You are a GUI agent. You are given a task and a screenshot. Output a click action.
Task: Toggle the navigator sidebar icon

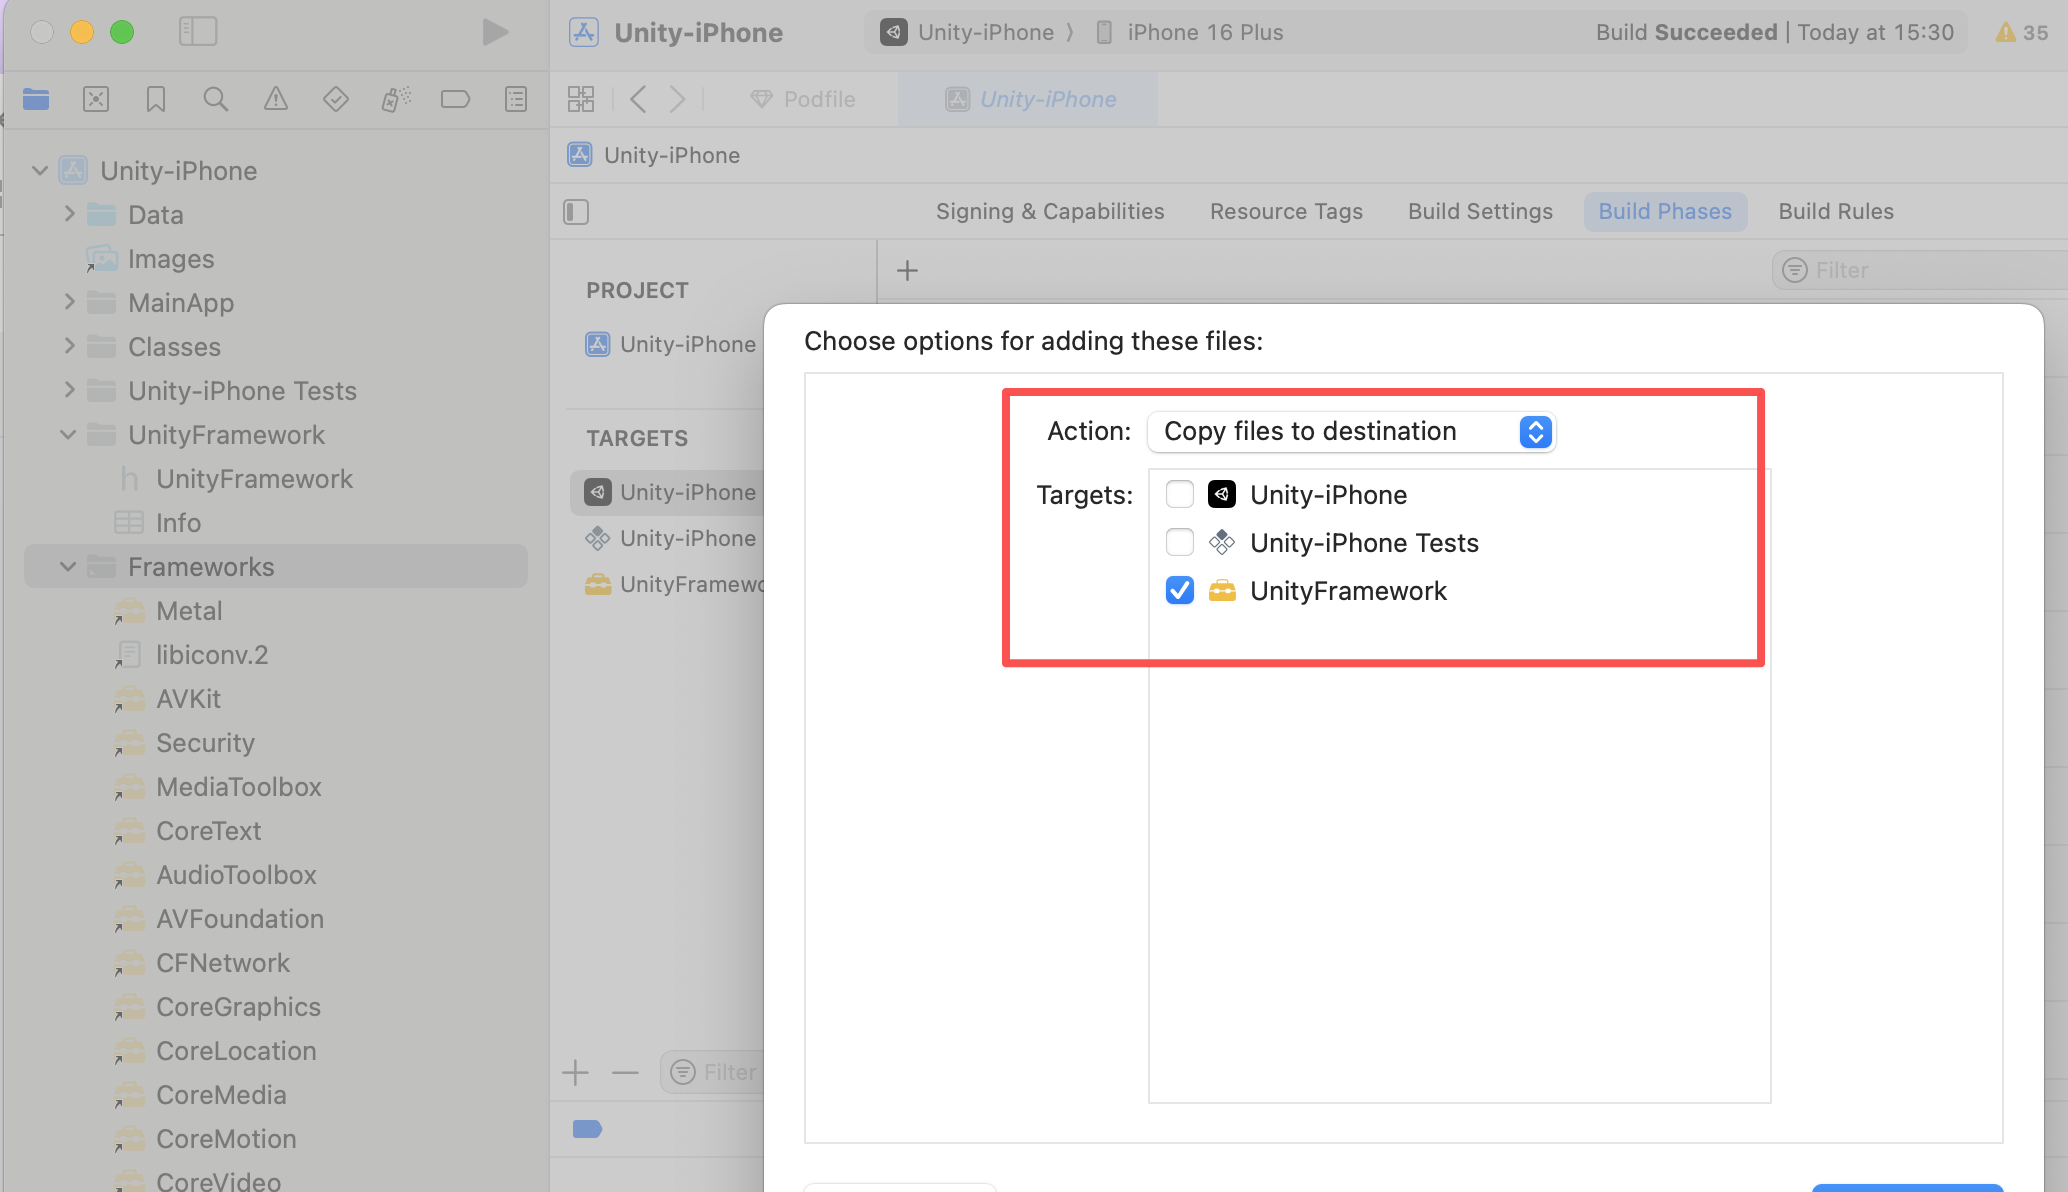pyautogui.click(x=198, y=32)
